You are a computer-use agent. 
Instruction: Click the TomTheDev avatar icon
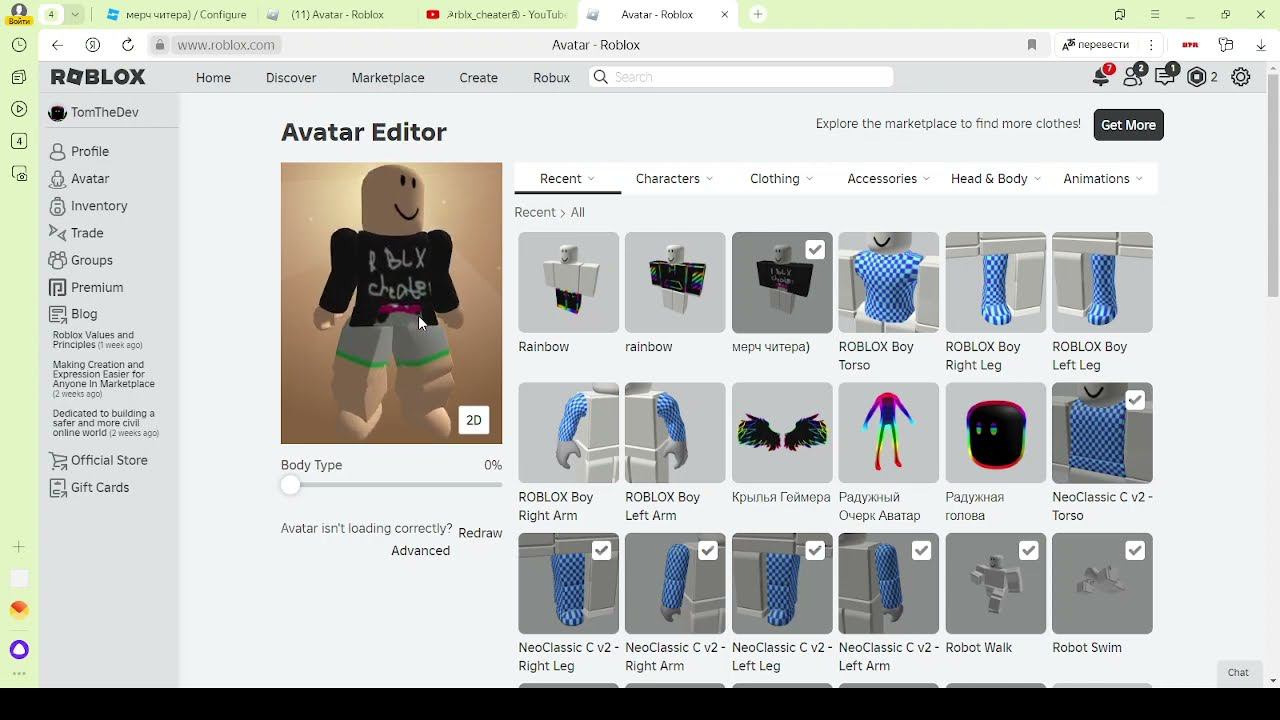(58, 112)
